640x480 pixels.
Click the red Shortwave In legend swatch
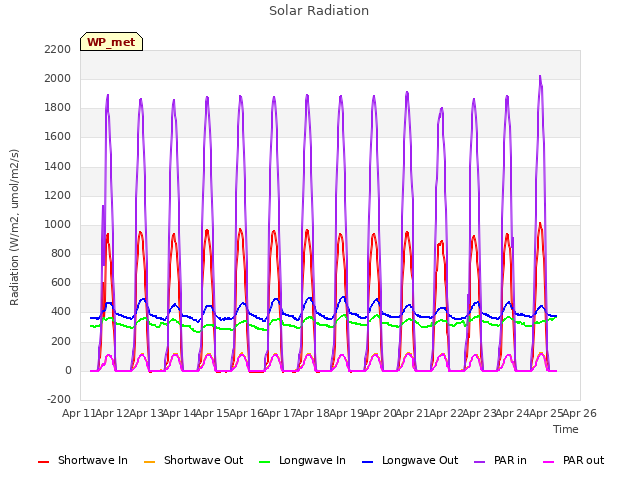(x=43, y=462)
